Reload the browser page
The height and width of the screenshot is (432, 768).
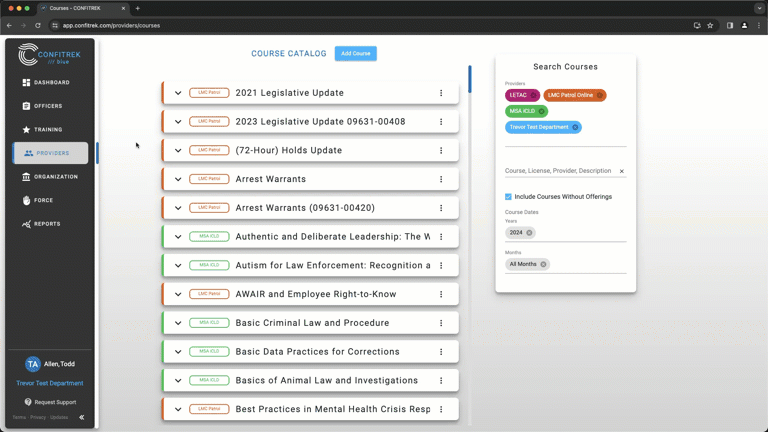click(38, 25)
